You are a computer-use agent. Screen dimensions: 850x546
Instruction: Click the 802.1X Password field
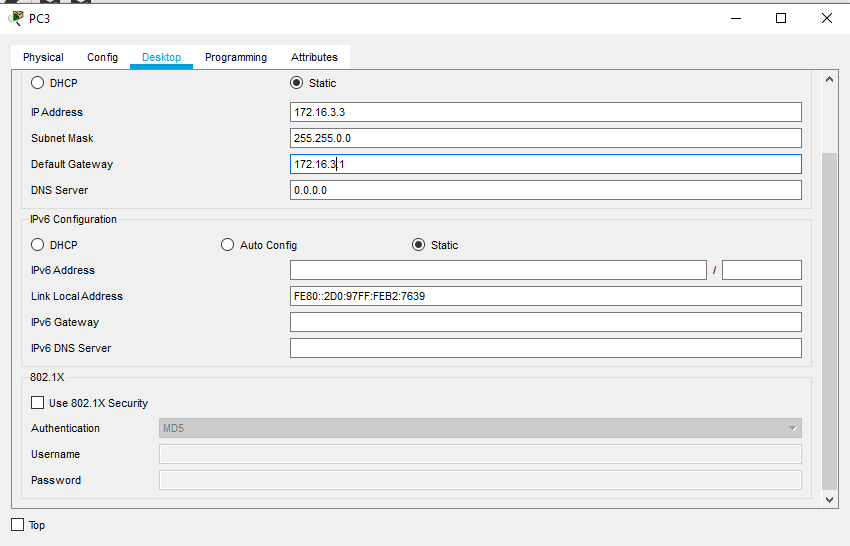pos(480,480)
